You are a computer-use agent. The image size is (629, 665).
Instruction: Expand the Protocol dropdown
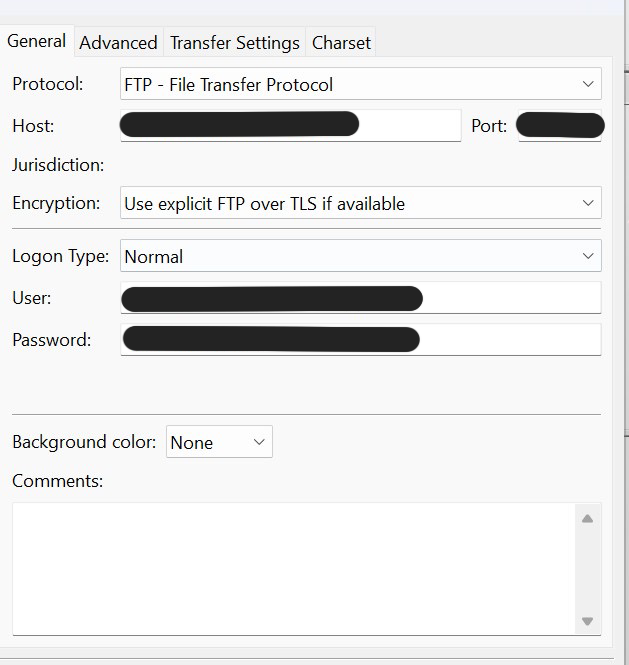[360, 85]
